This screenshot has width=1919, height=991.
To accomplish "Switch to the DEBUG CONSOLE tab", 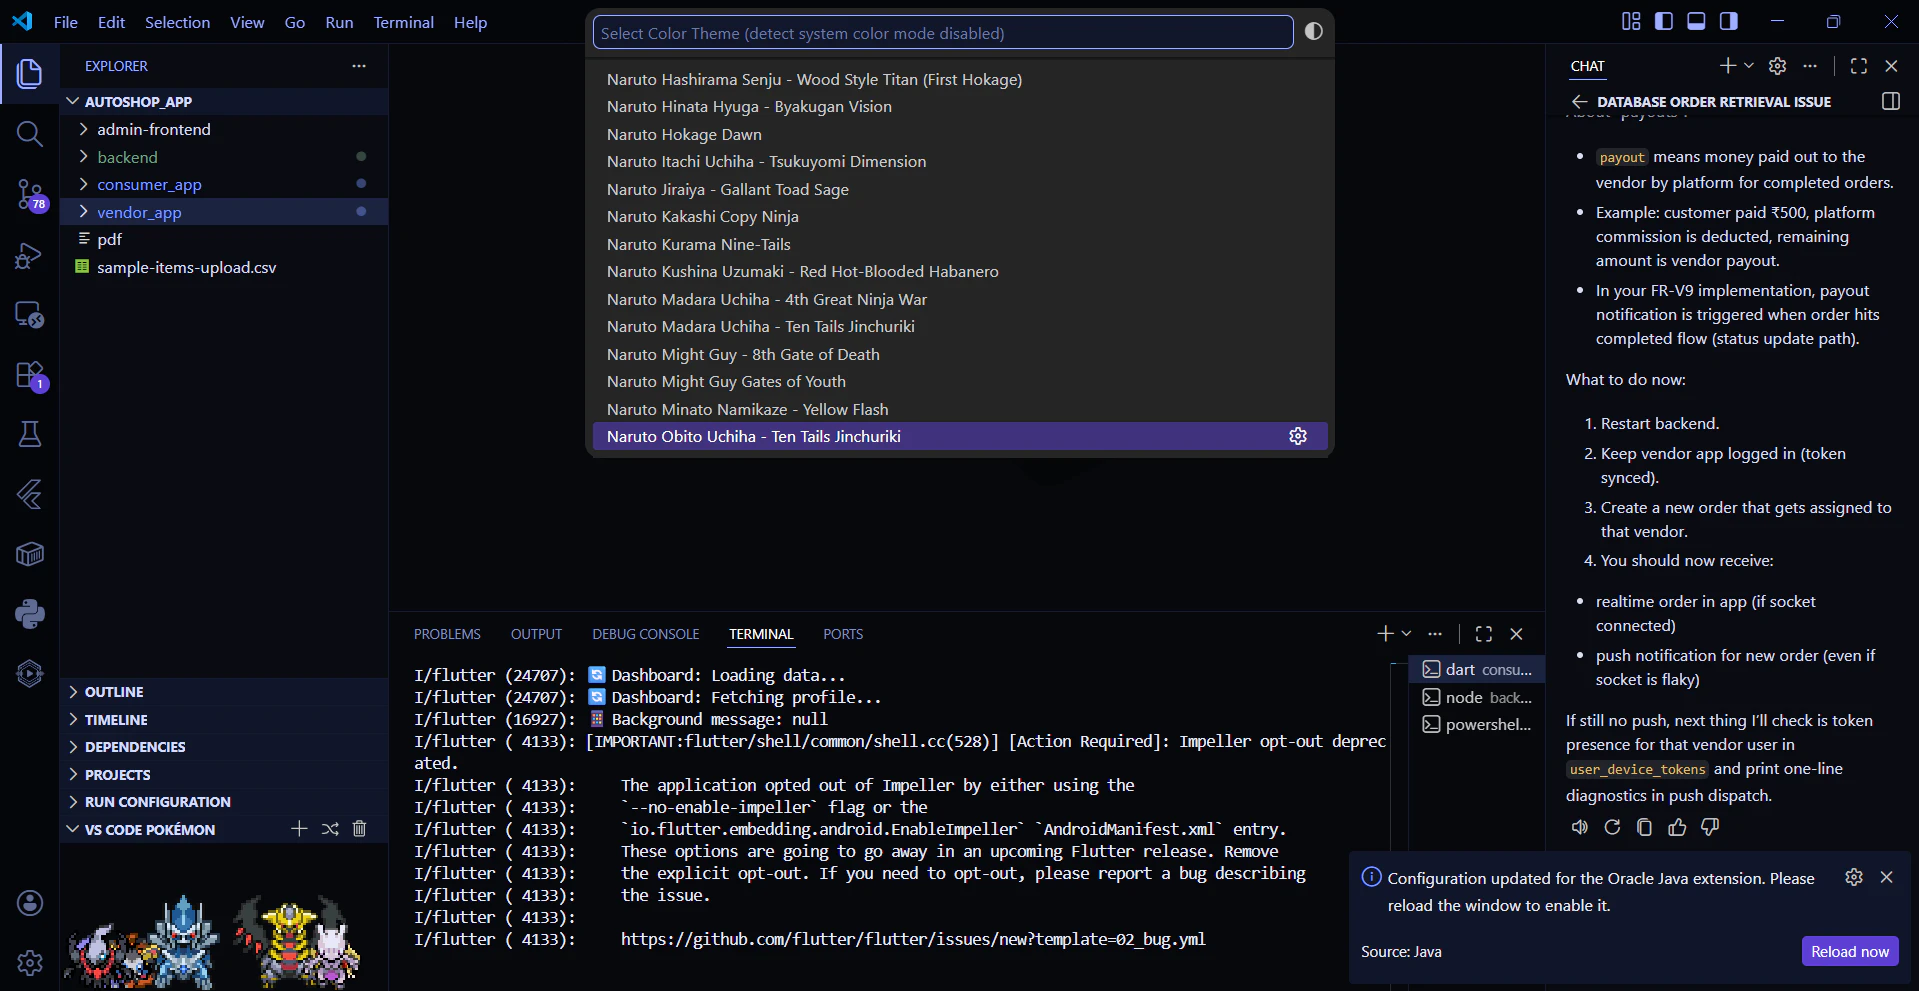I will coord(645,633).
